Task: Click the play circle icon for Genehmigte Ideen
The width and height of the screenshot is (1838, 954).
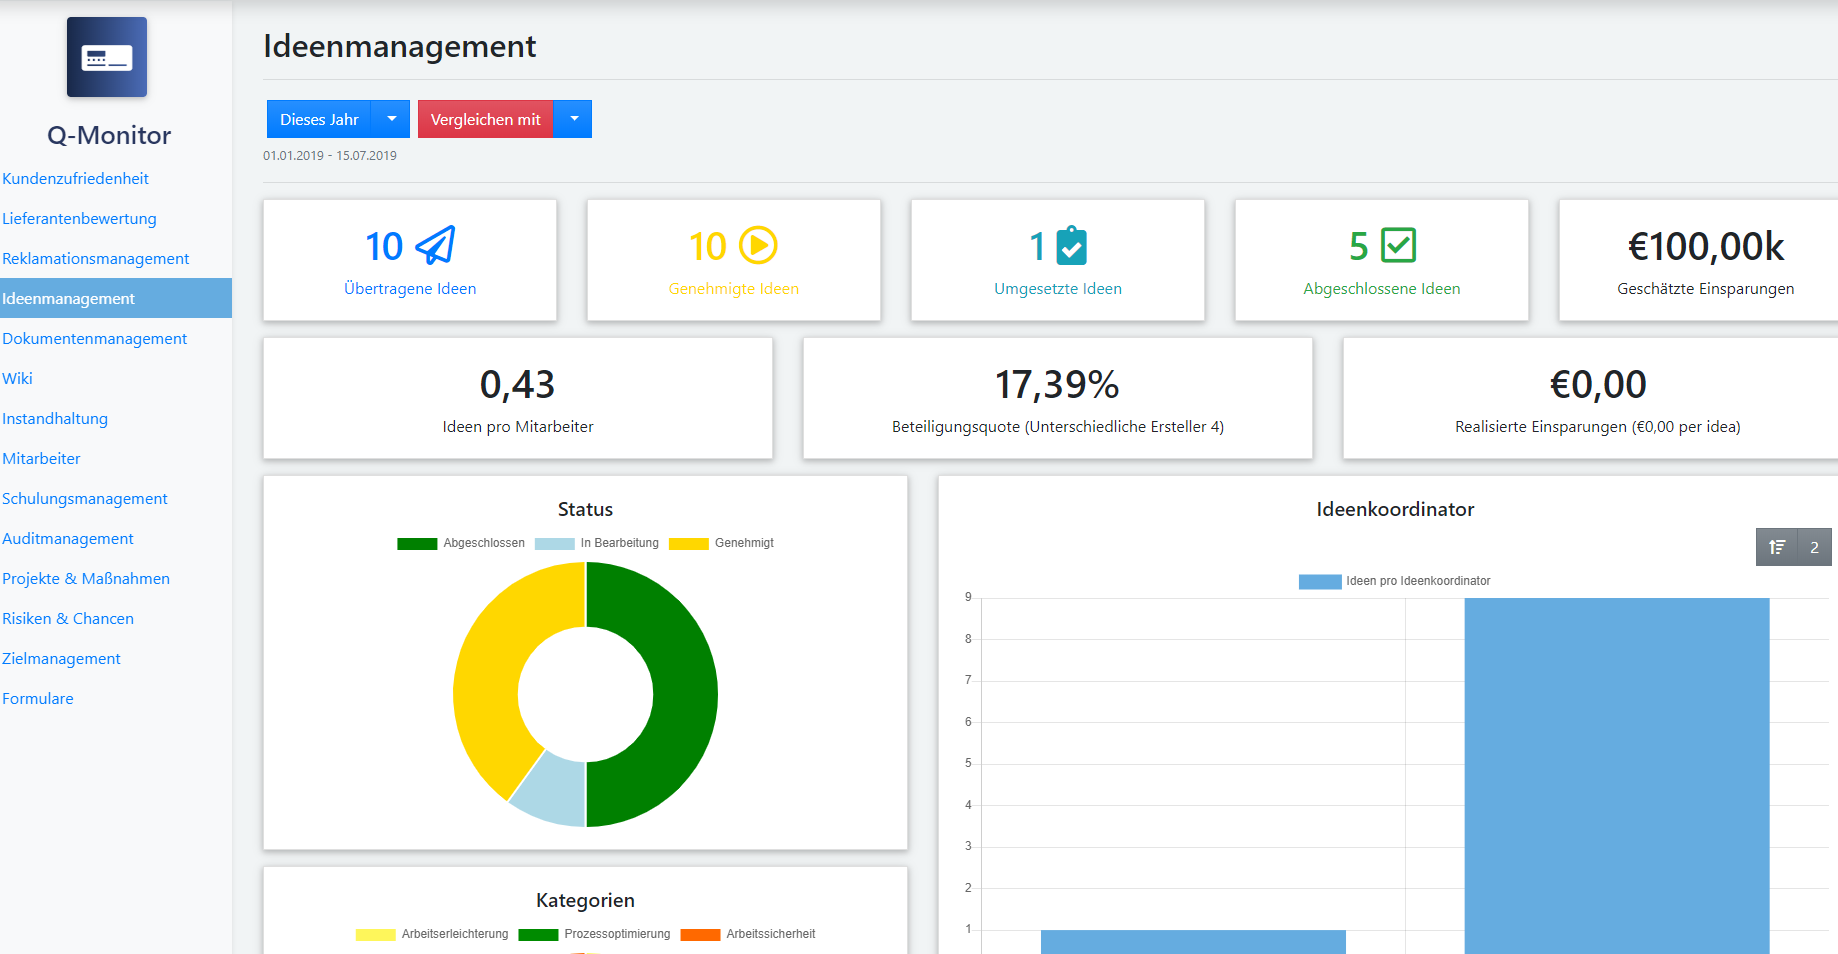Action: click(x=758, y=245)
